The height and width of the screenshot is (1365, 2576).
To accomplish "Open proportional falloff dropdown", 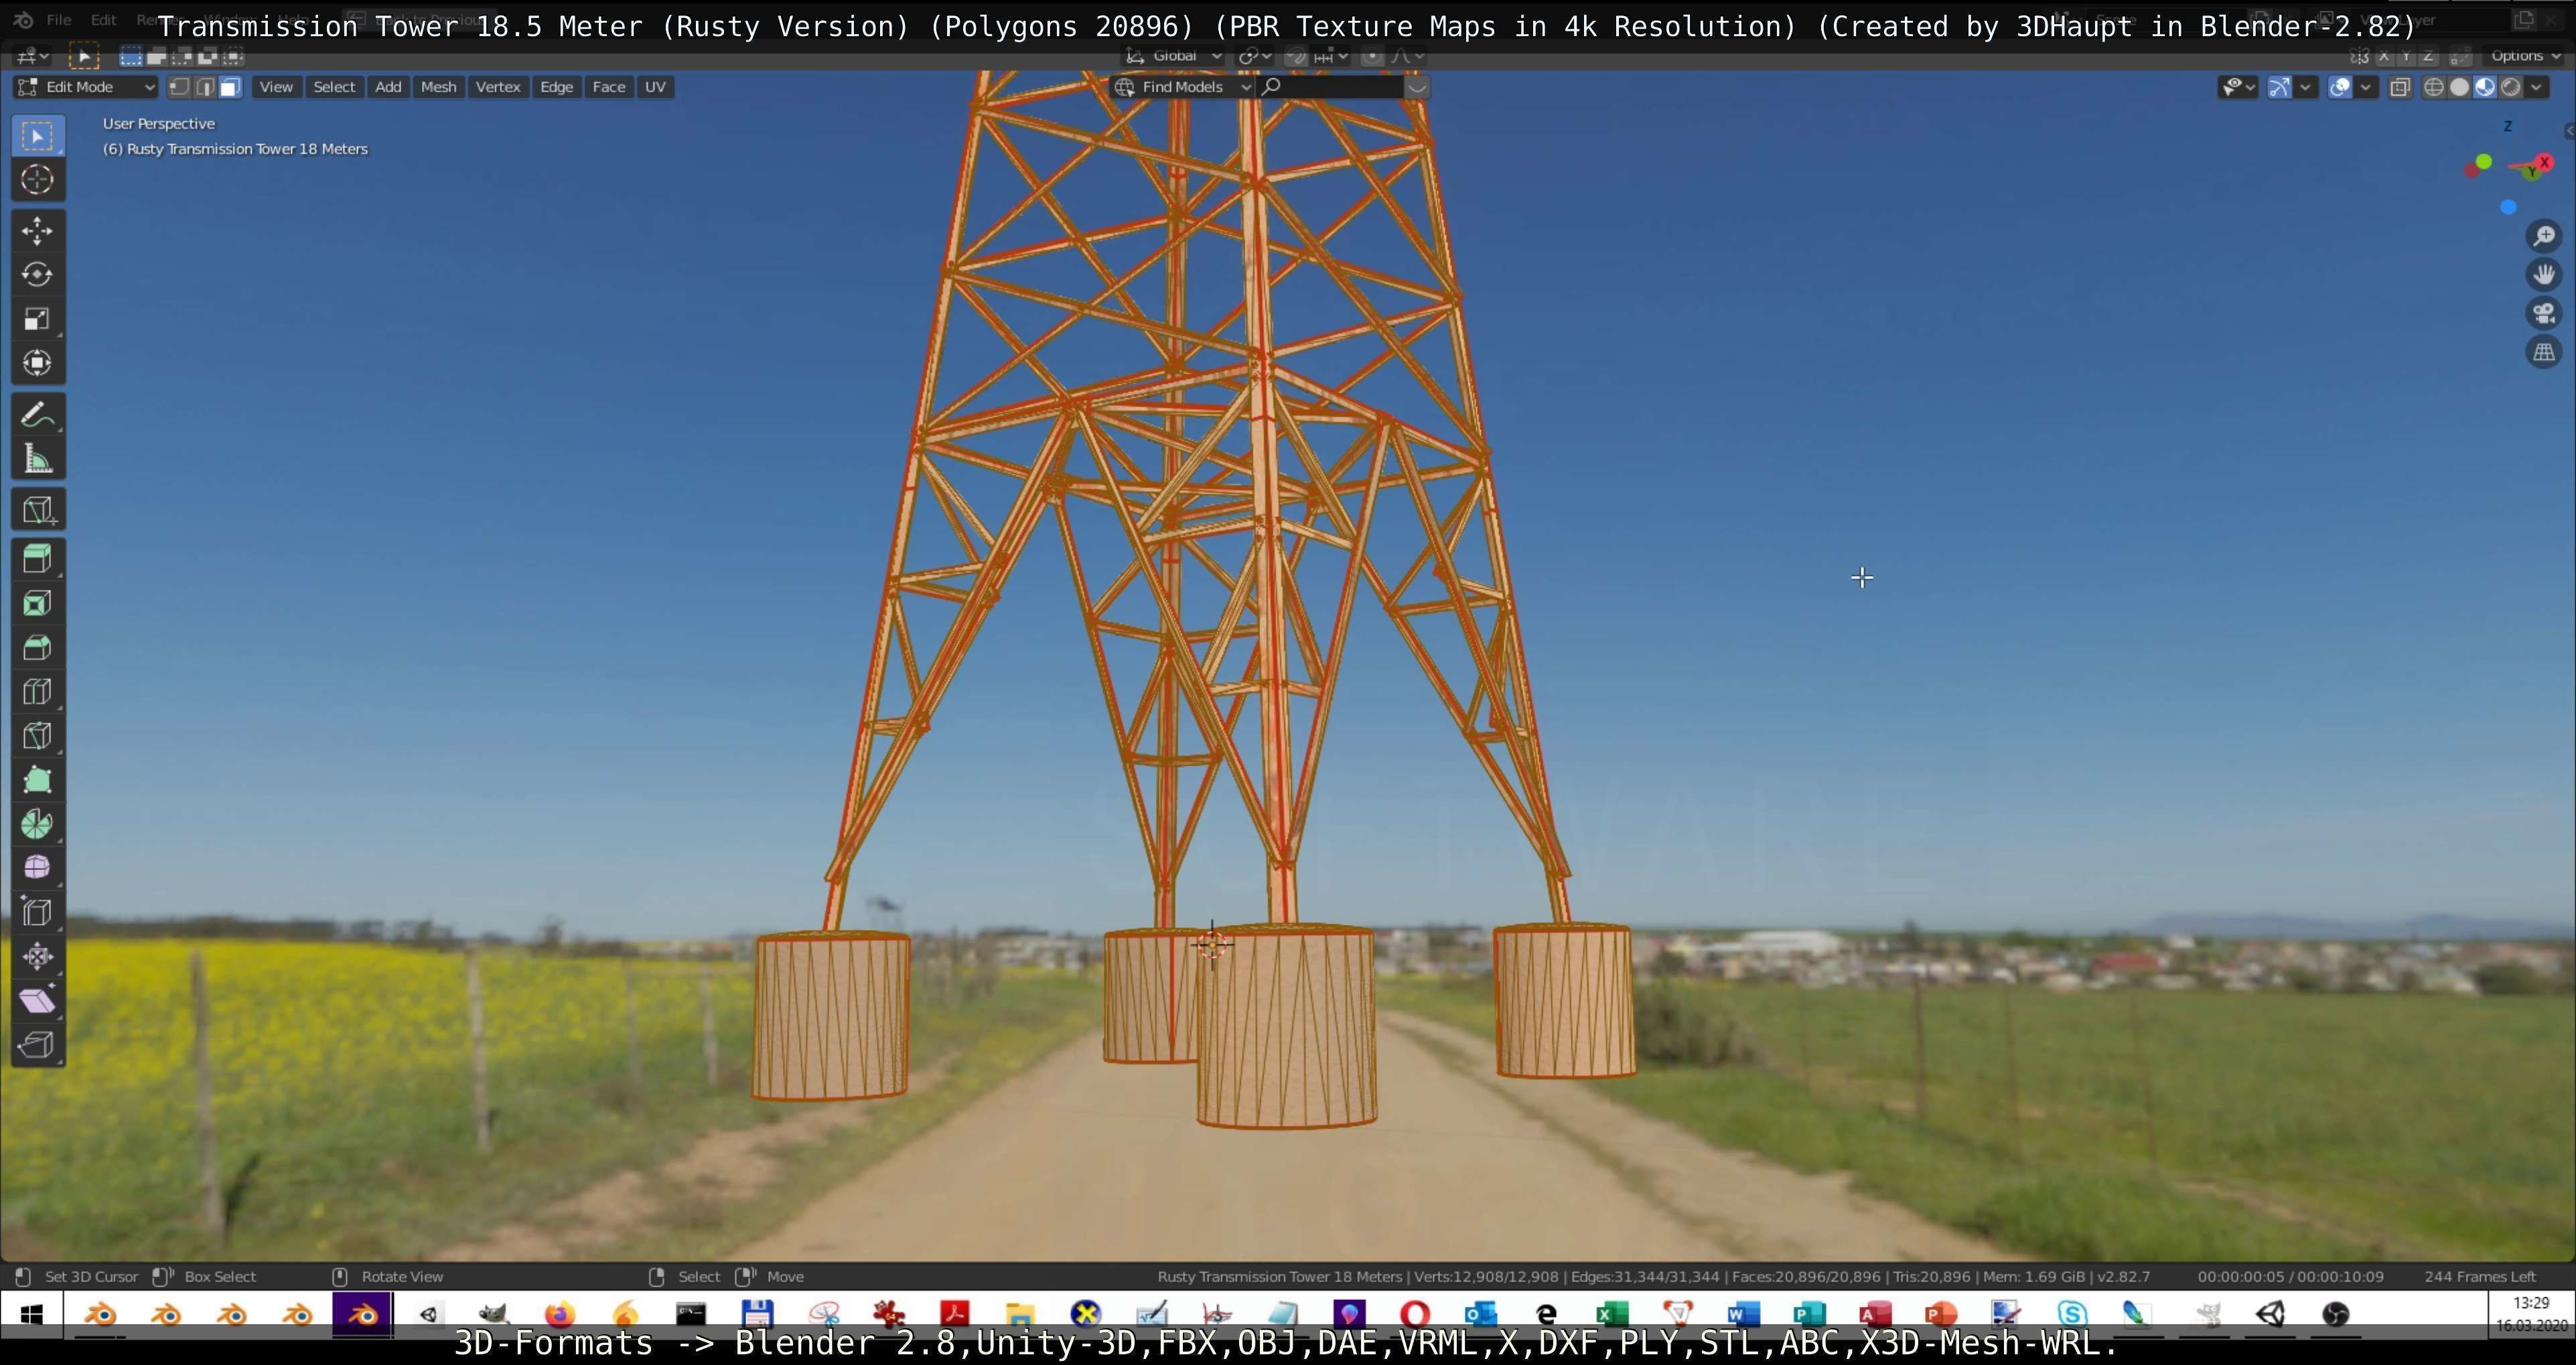I will [1408, 56].
